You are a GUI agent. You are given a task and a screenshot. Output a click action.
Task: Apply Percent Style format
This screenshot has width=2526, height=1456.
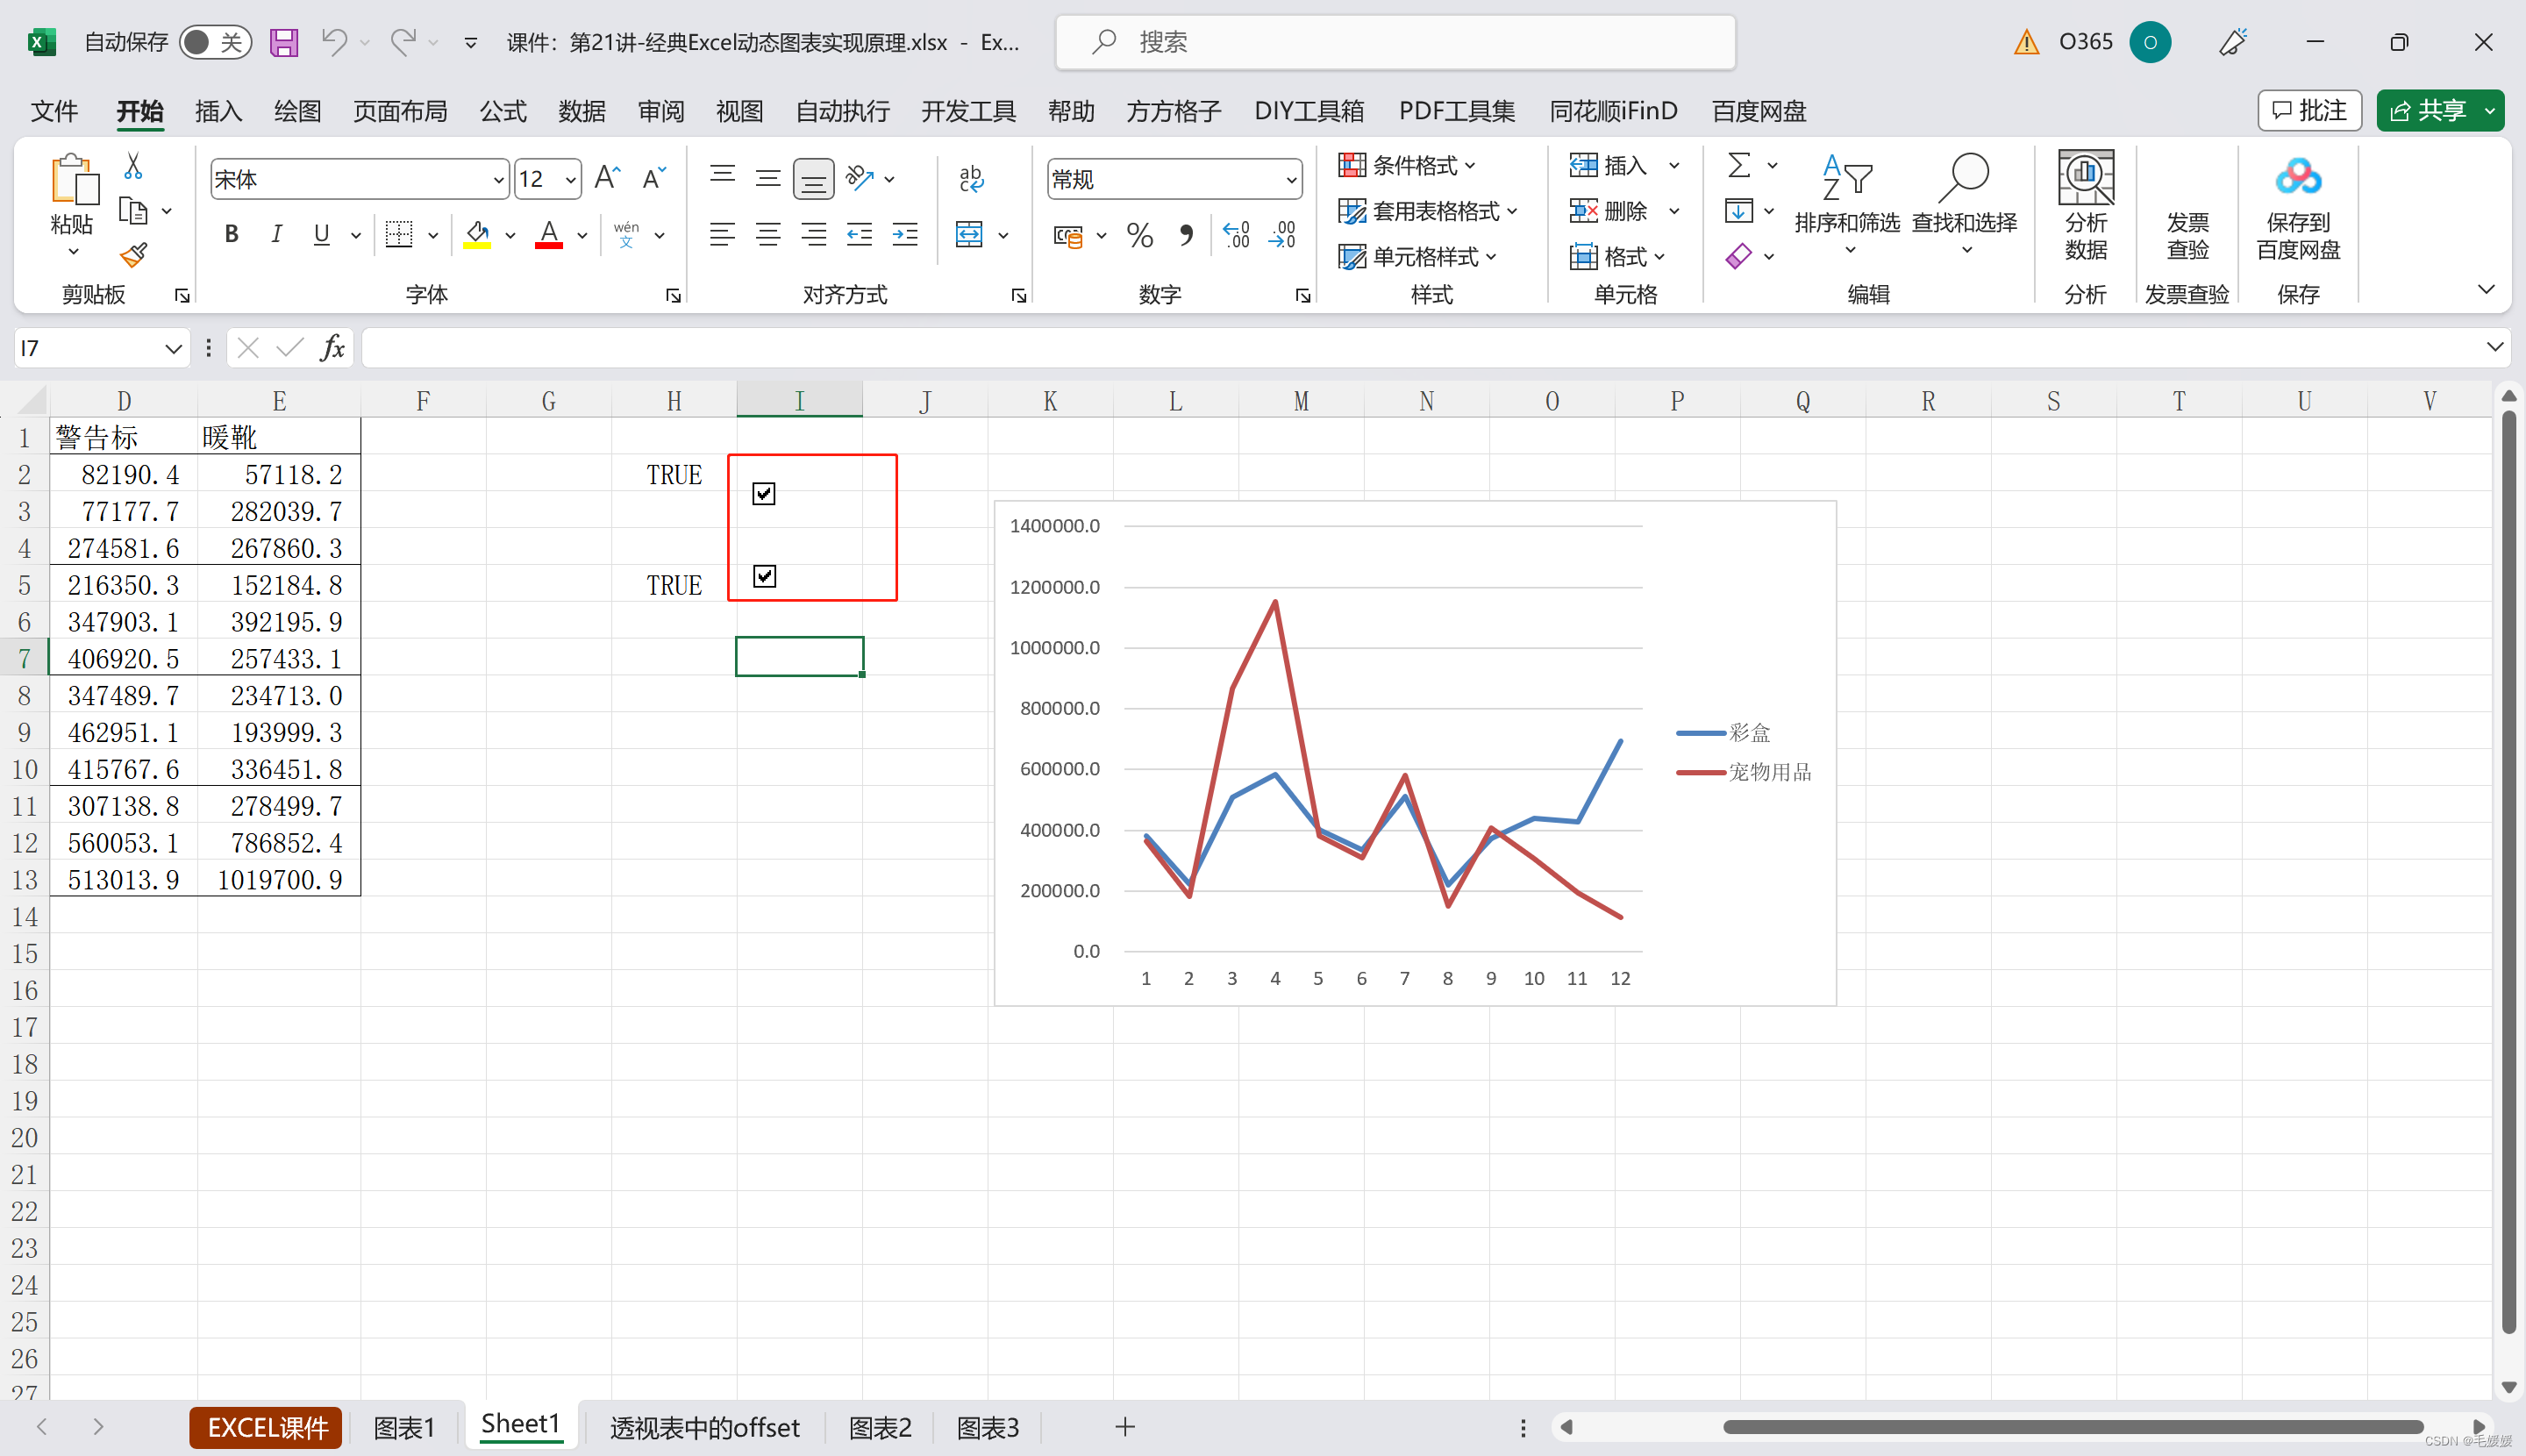(1139, 235)
